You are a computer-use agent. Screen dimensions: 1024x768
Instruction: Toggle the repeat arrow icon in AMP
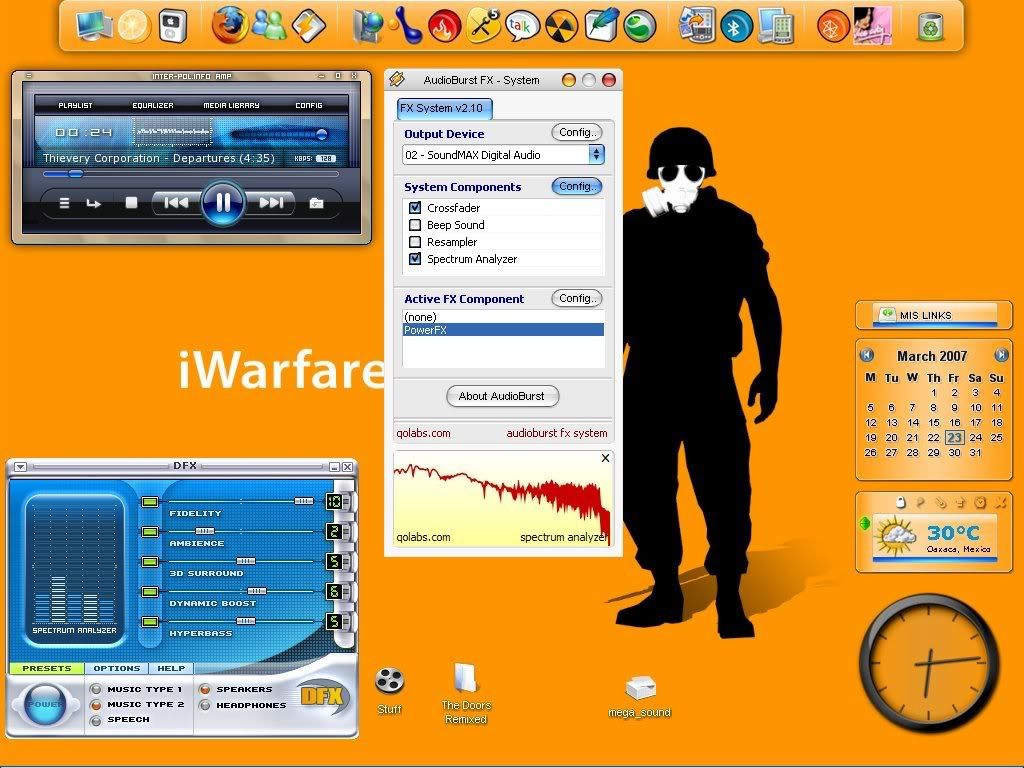pos(93,204)
